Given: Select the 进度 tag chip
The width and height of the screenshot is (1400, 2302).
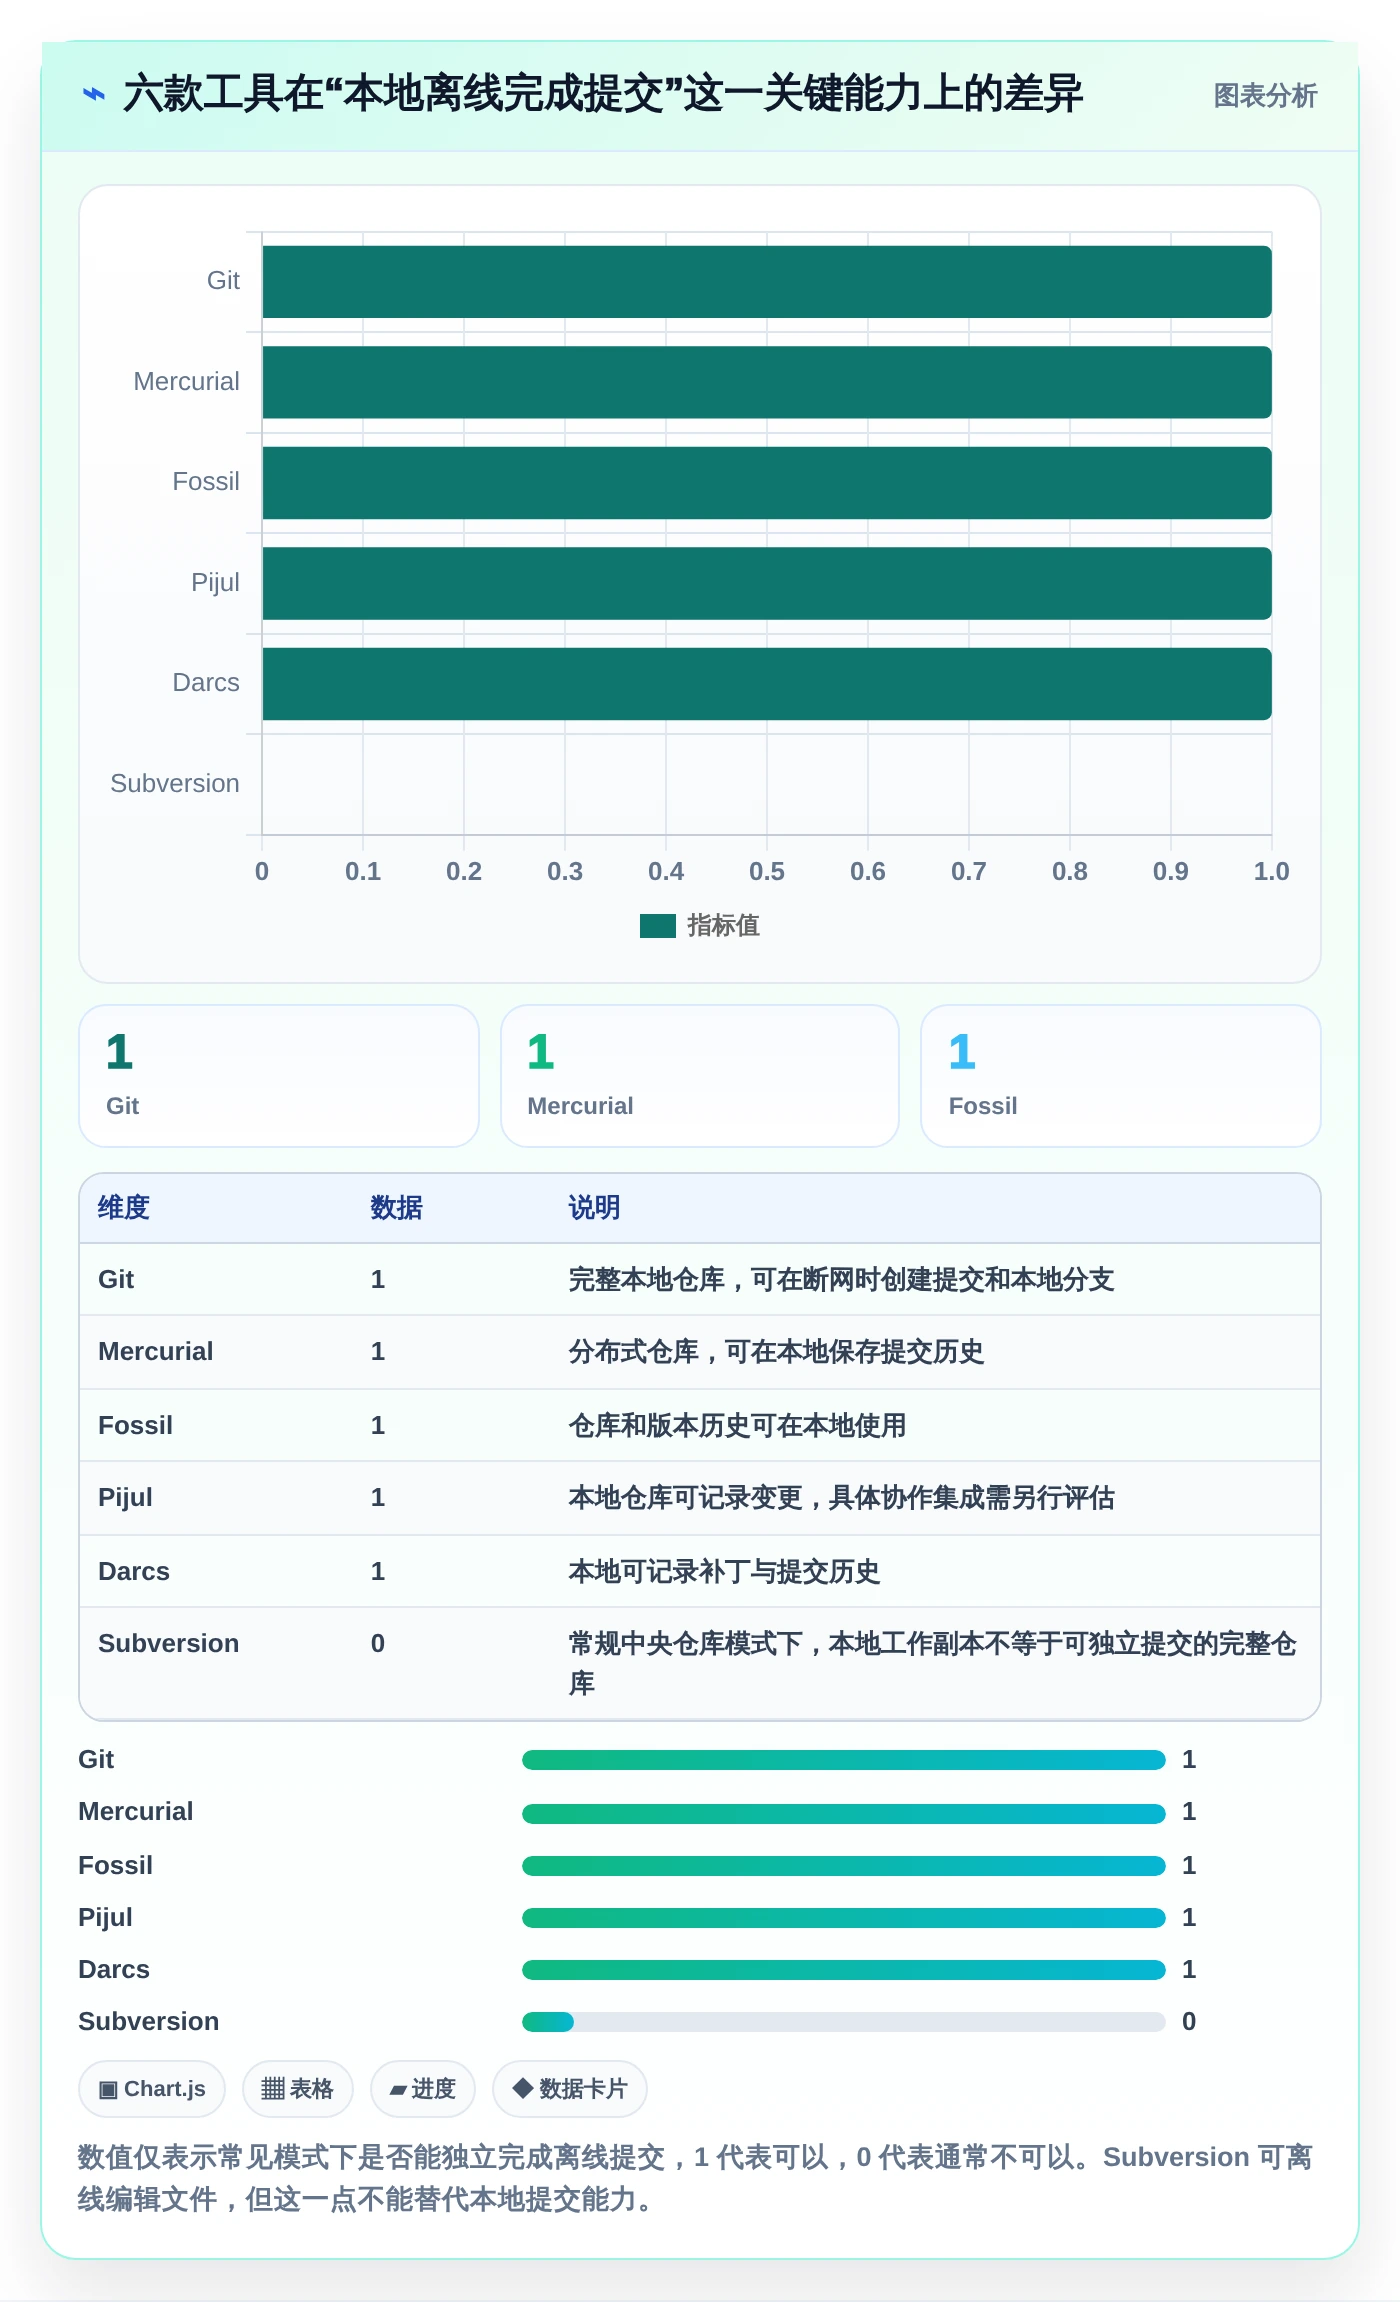Looking at the screenshot, I should click(x=423, y=2089).
